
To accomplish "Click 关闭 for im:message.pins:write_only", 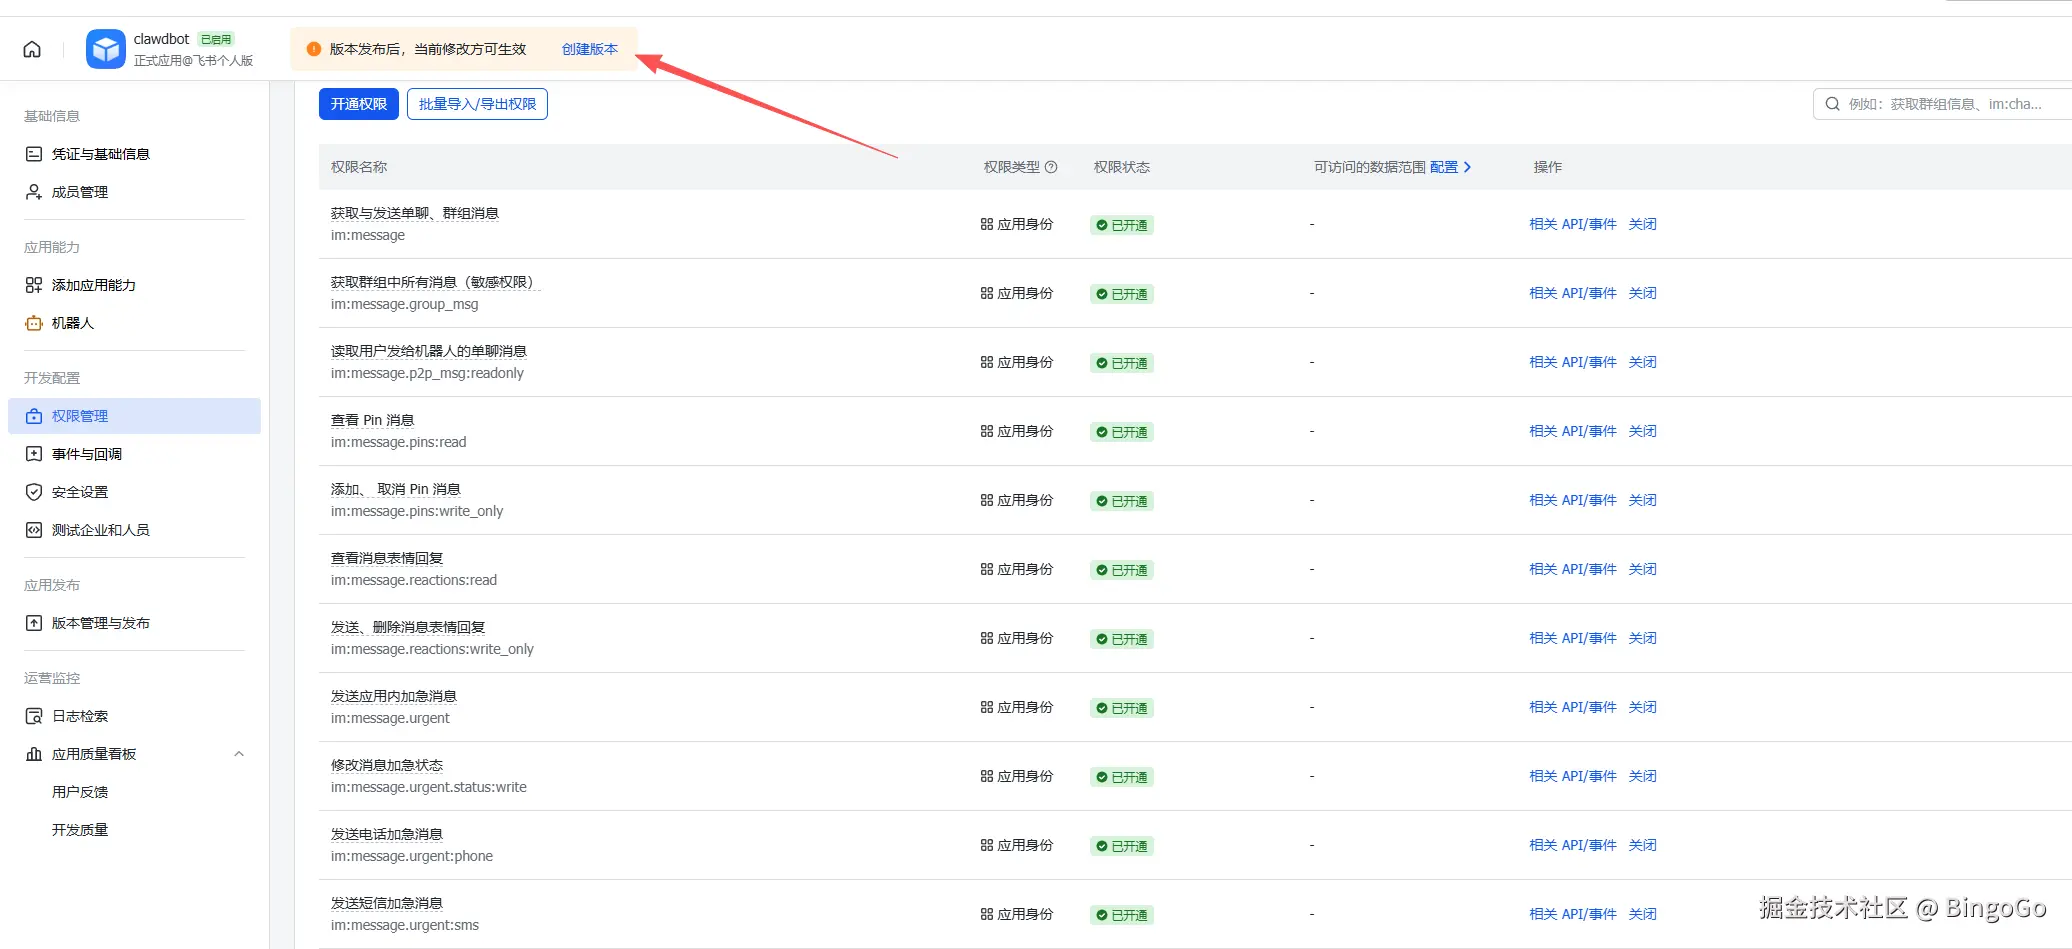I will click(x=1643, y=500).
